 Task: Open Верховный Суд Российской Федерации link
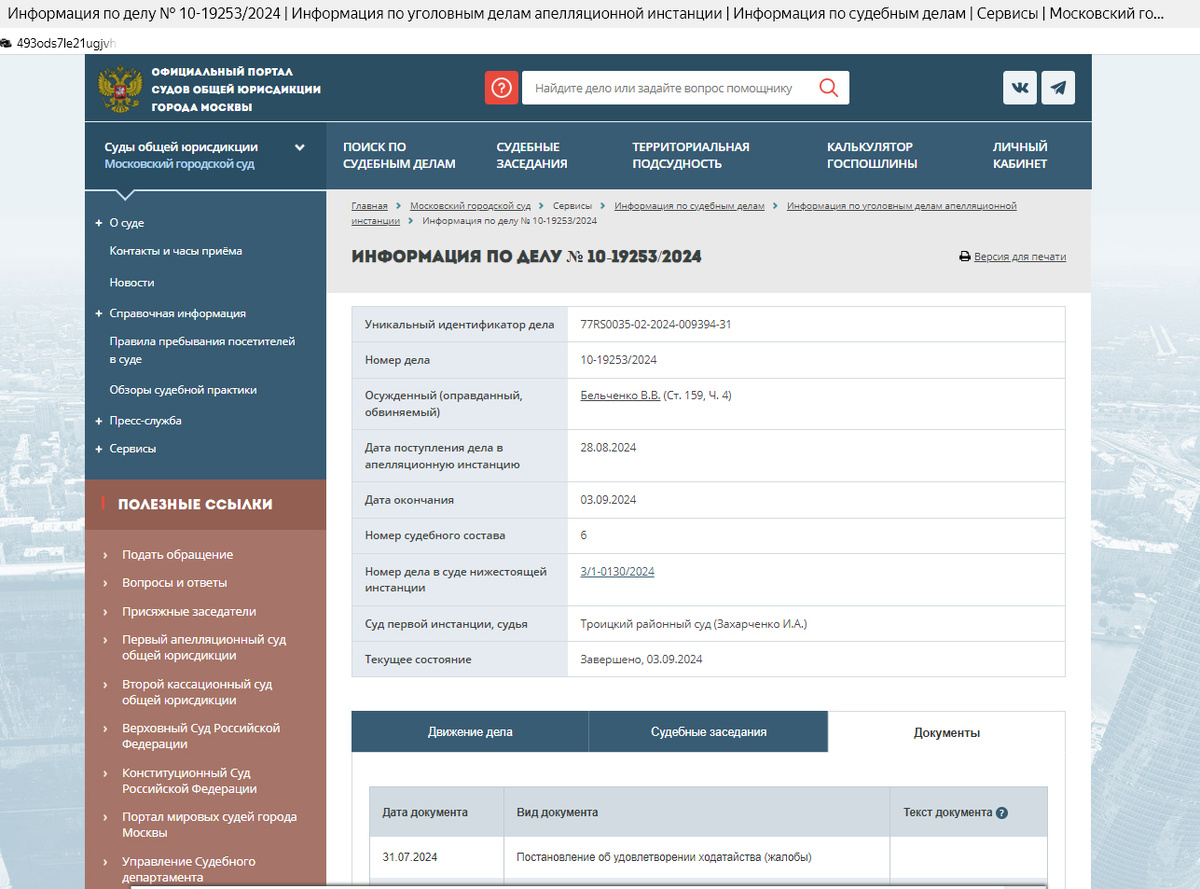[201, 736]
